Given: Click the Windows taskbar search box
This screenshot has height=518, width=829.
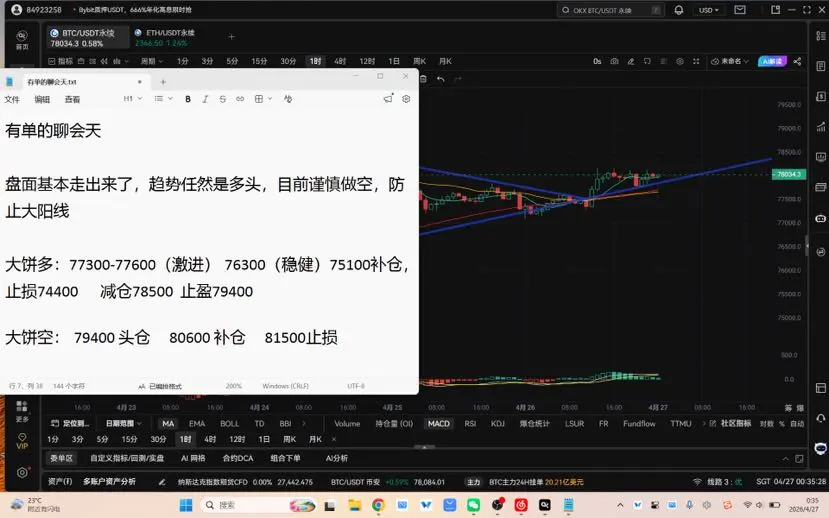Looking at the screenshot, I should (x=259, y=505).
